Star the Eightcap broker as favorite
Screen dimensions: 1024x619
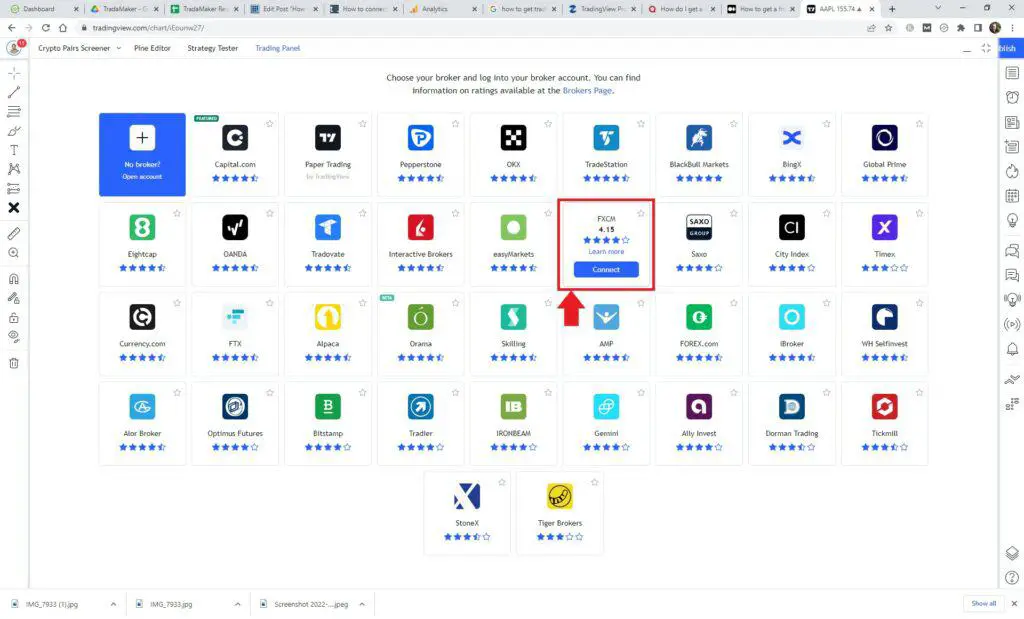pos(177,213)
